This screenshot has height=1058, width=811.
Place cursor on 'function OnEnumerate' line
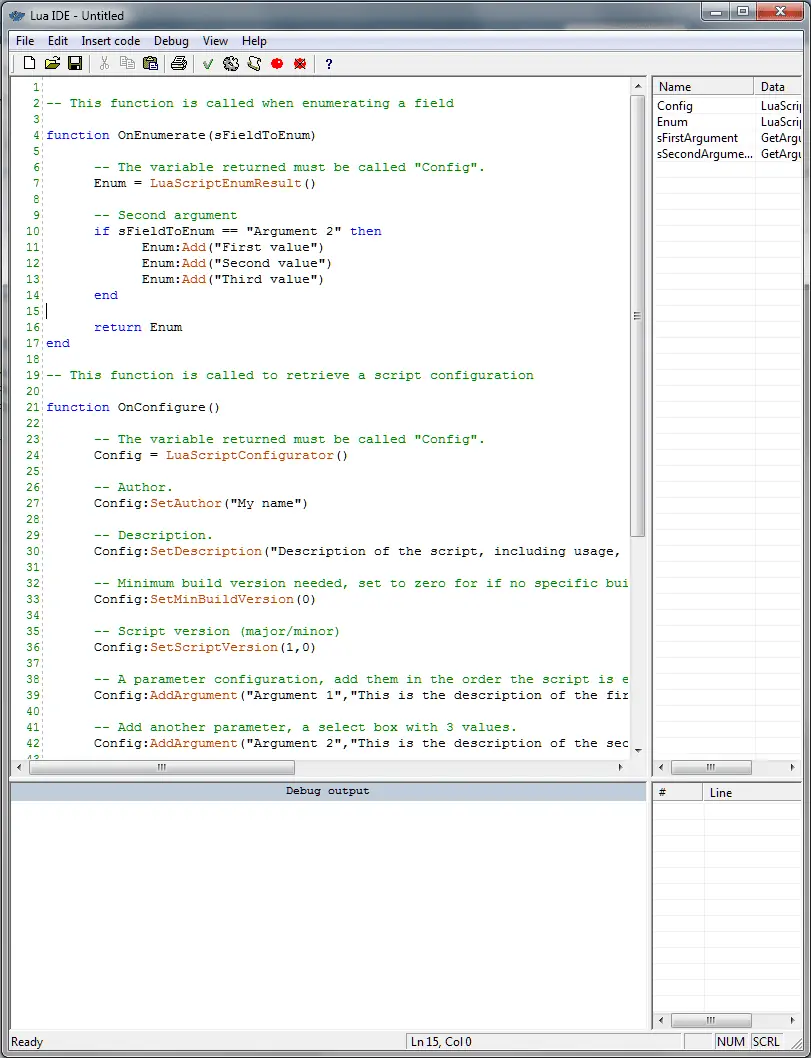[181, 135]
